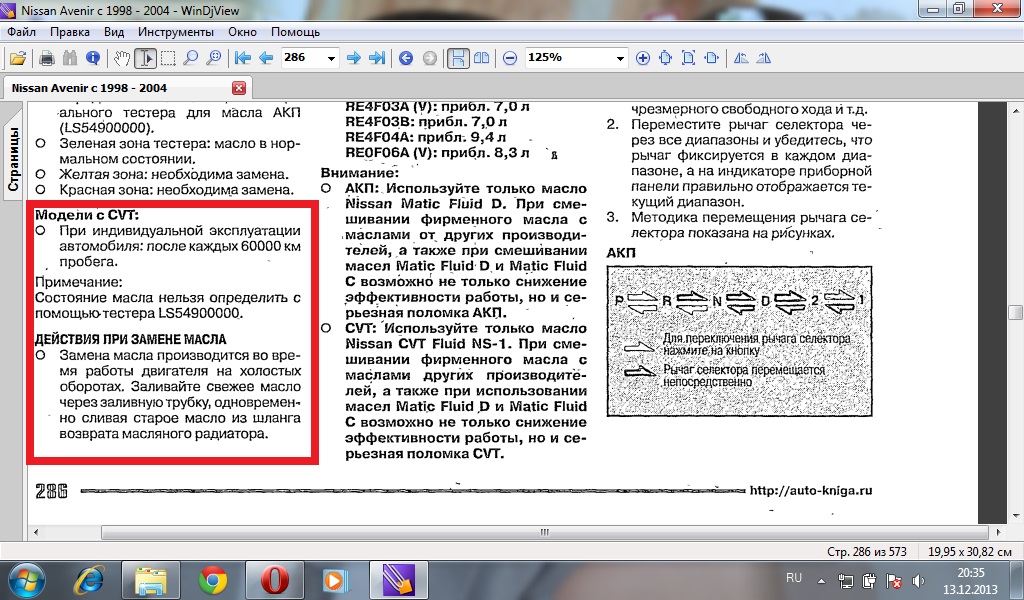Open Find with the binoculars icon
1024x600 pixels.
[69, 58]
